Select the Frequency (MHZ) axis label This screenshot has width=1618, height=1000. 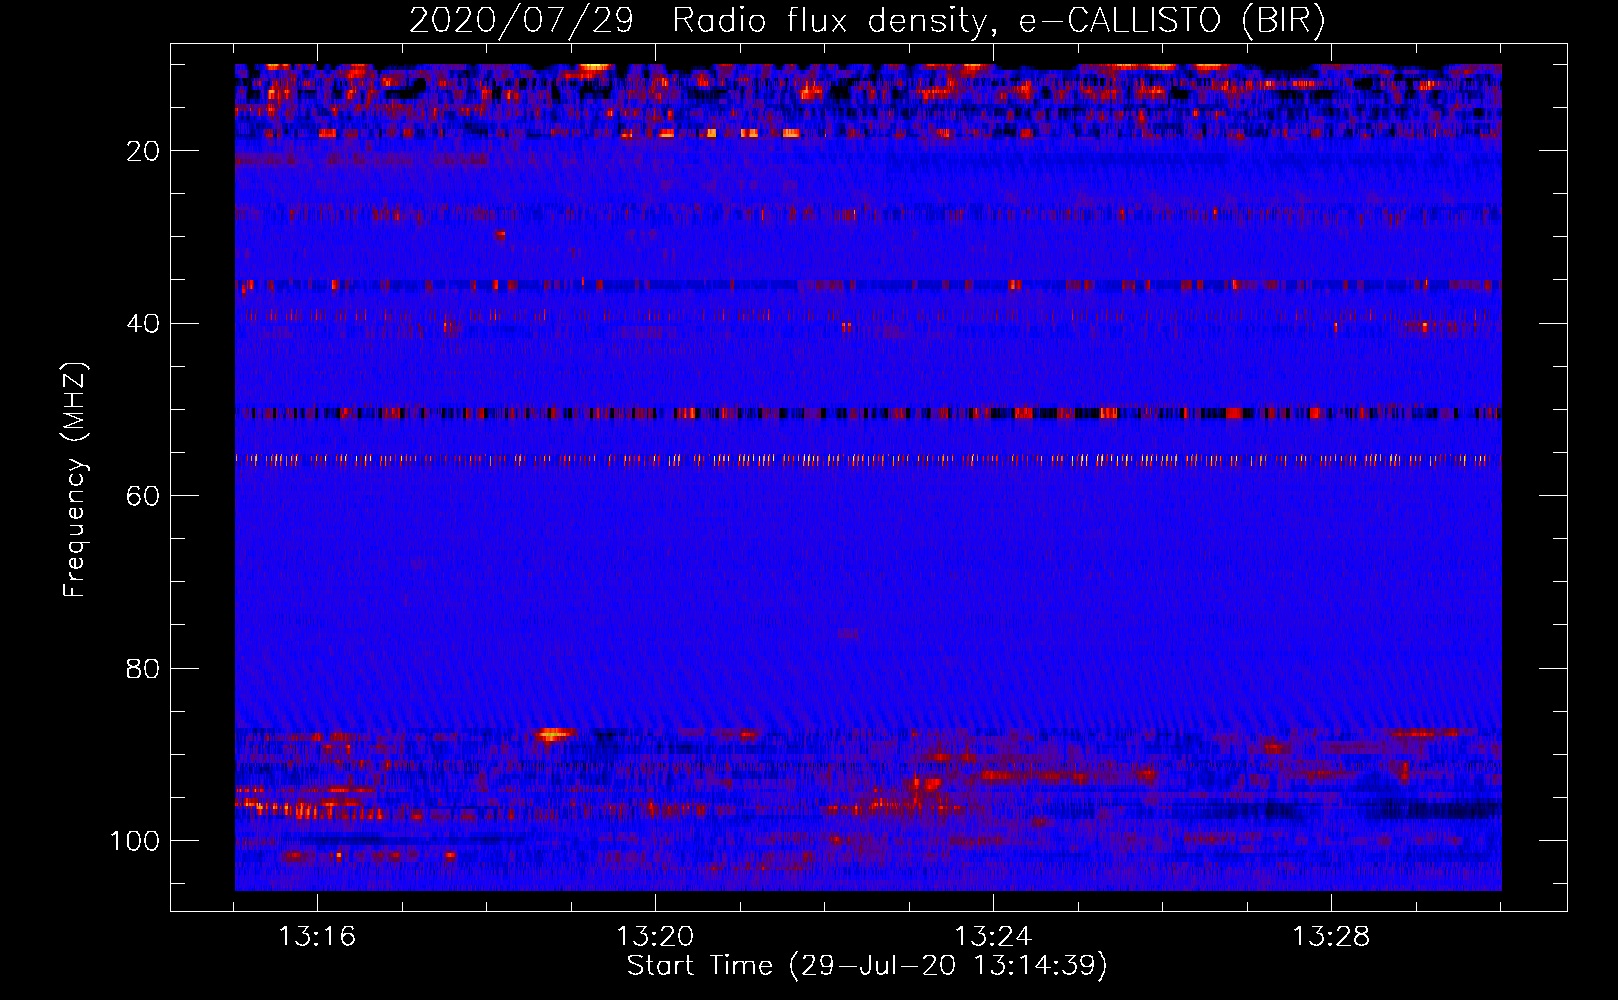tap(75, 479)
